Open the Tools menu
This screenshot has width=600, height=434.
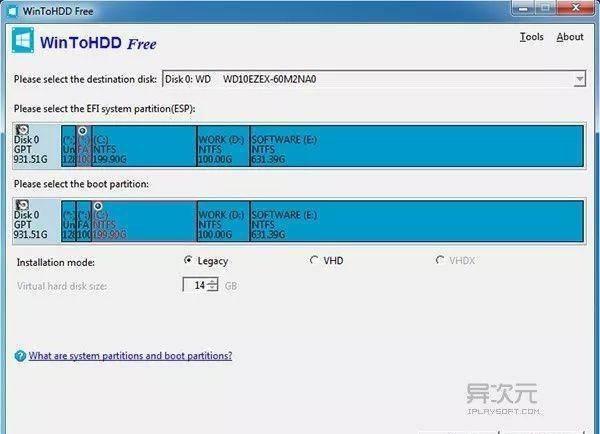pos(532,37)
